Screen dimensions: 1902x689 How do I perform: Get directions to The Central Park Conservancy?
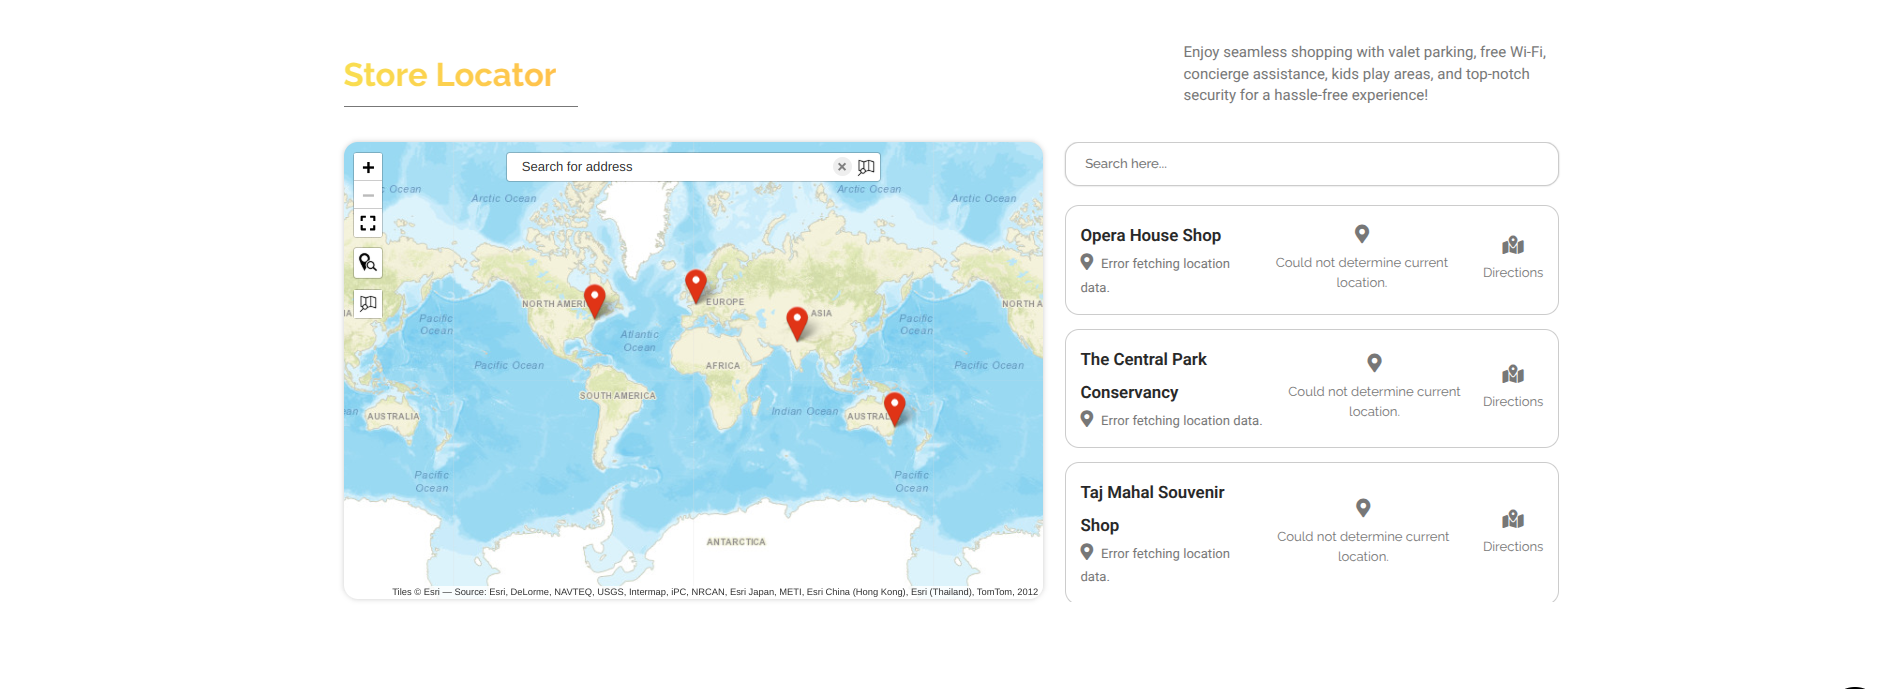tap(1512, 386)
